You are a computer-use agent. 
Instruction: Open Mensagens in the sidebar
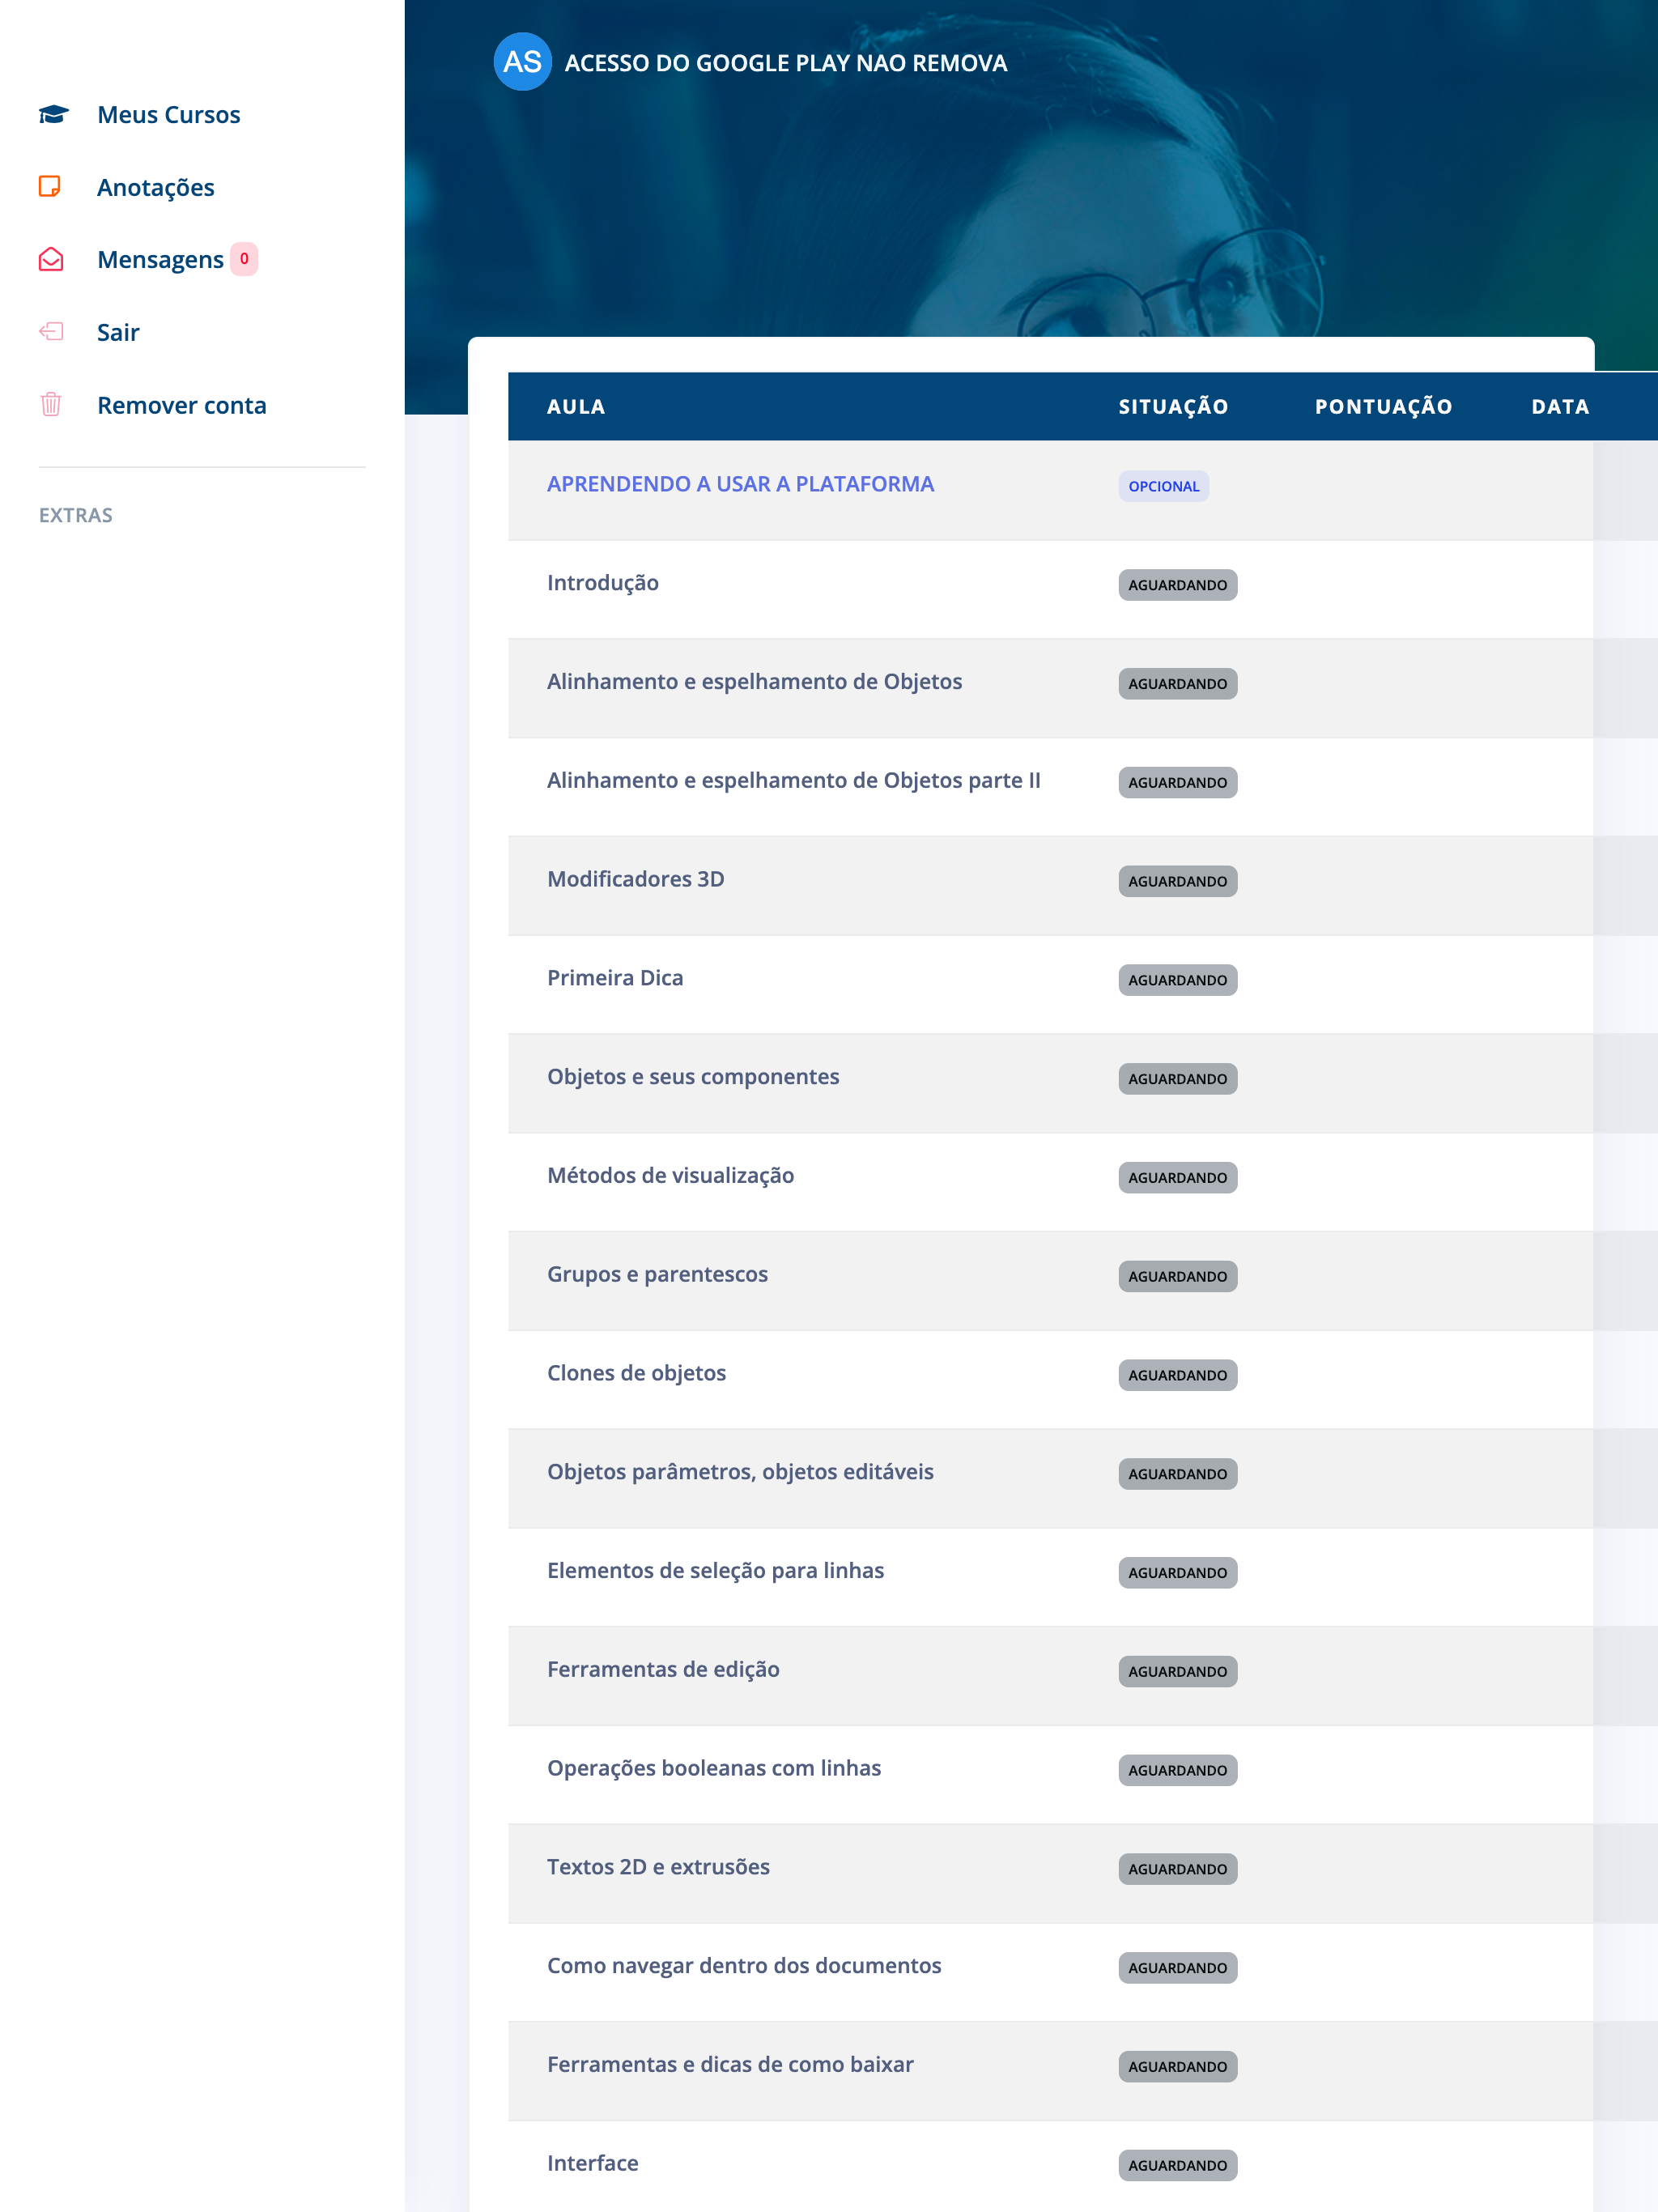click(x=160, y=260)
